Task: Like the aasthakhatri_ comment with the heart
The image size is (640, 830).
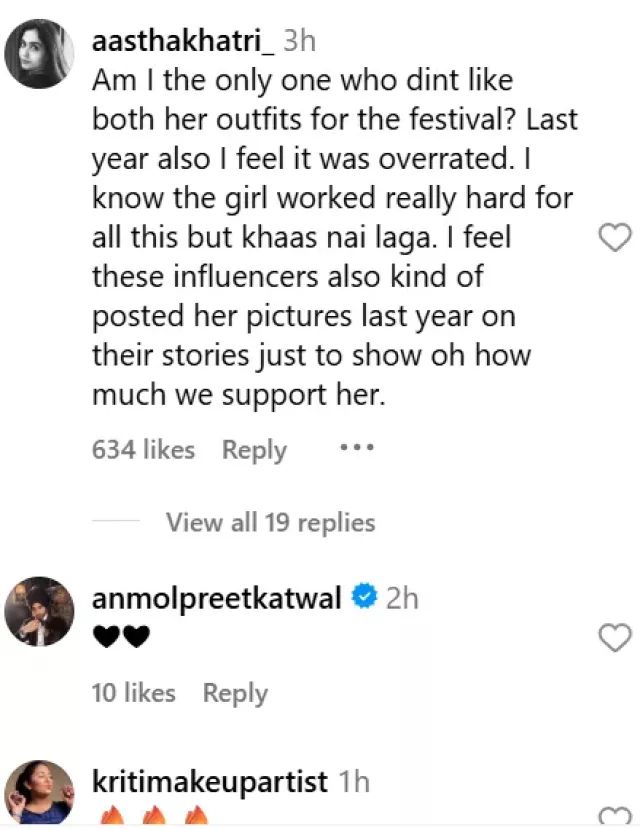Action: coord(614,237)
